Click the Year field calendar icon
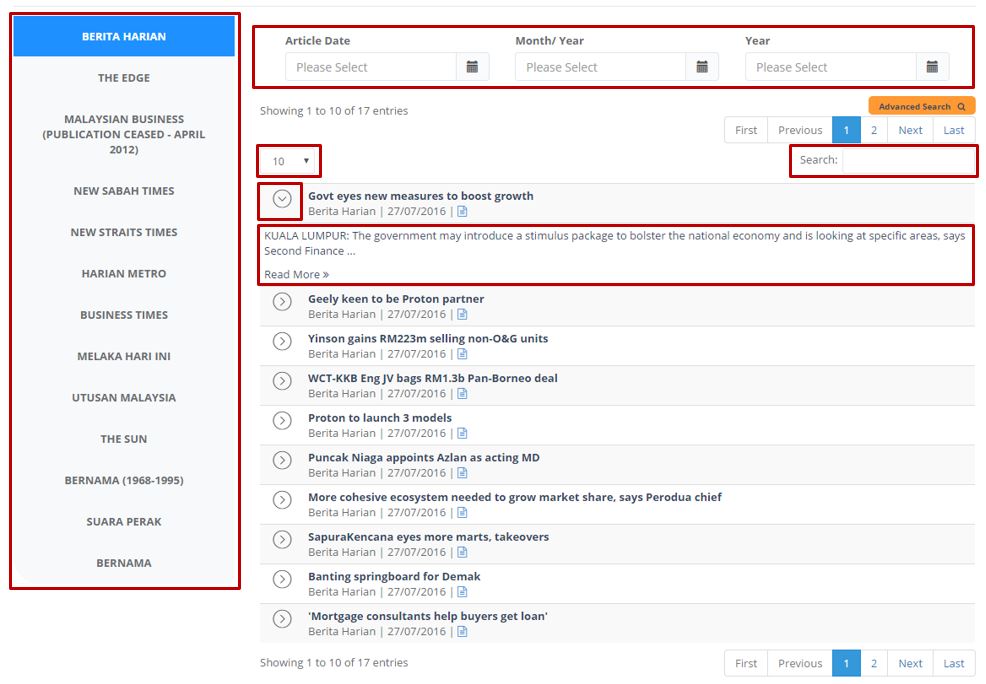This screenshot has height=684, width=986. (932, 67)
